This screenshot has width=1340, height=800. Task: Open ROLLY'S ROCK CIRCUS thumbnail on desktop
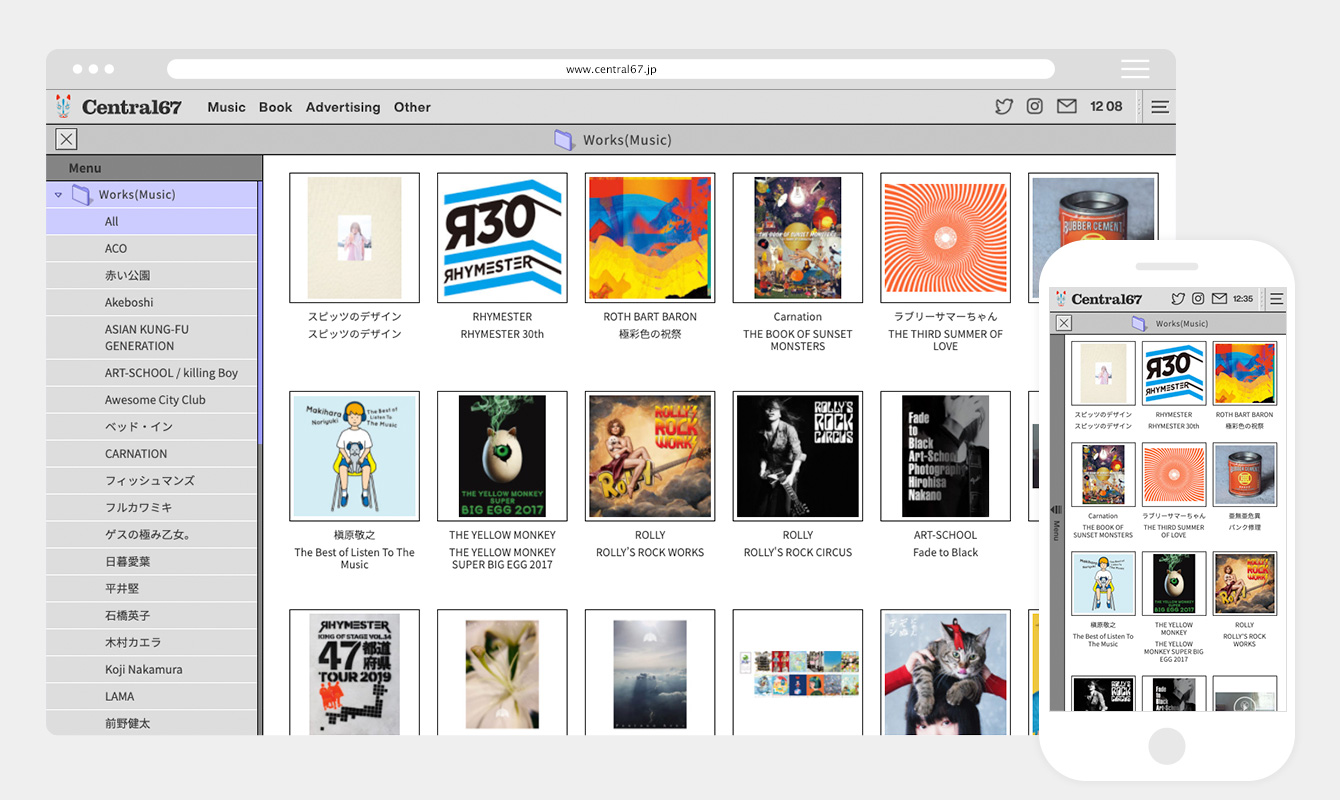point(798,456)
